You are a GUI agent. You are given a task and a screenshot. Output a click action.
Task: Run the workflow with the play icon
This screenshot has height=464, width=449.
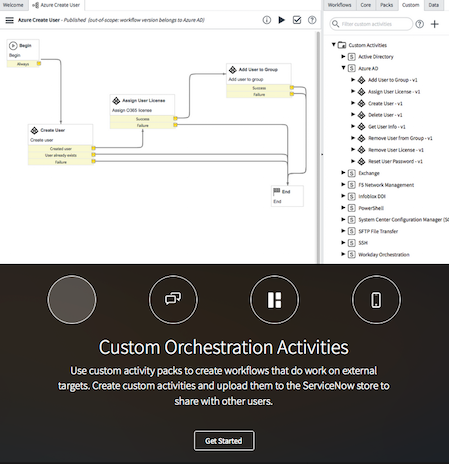click(x=282, y=20)
